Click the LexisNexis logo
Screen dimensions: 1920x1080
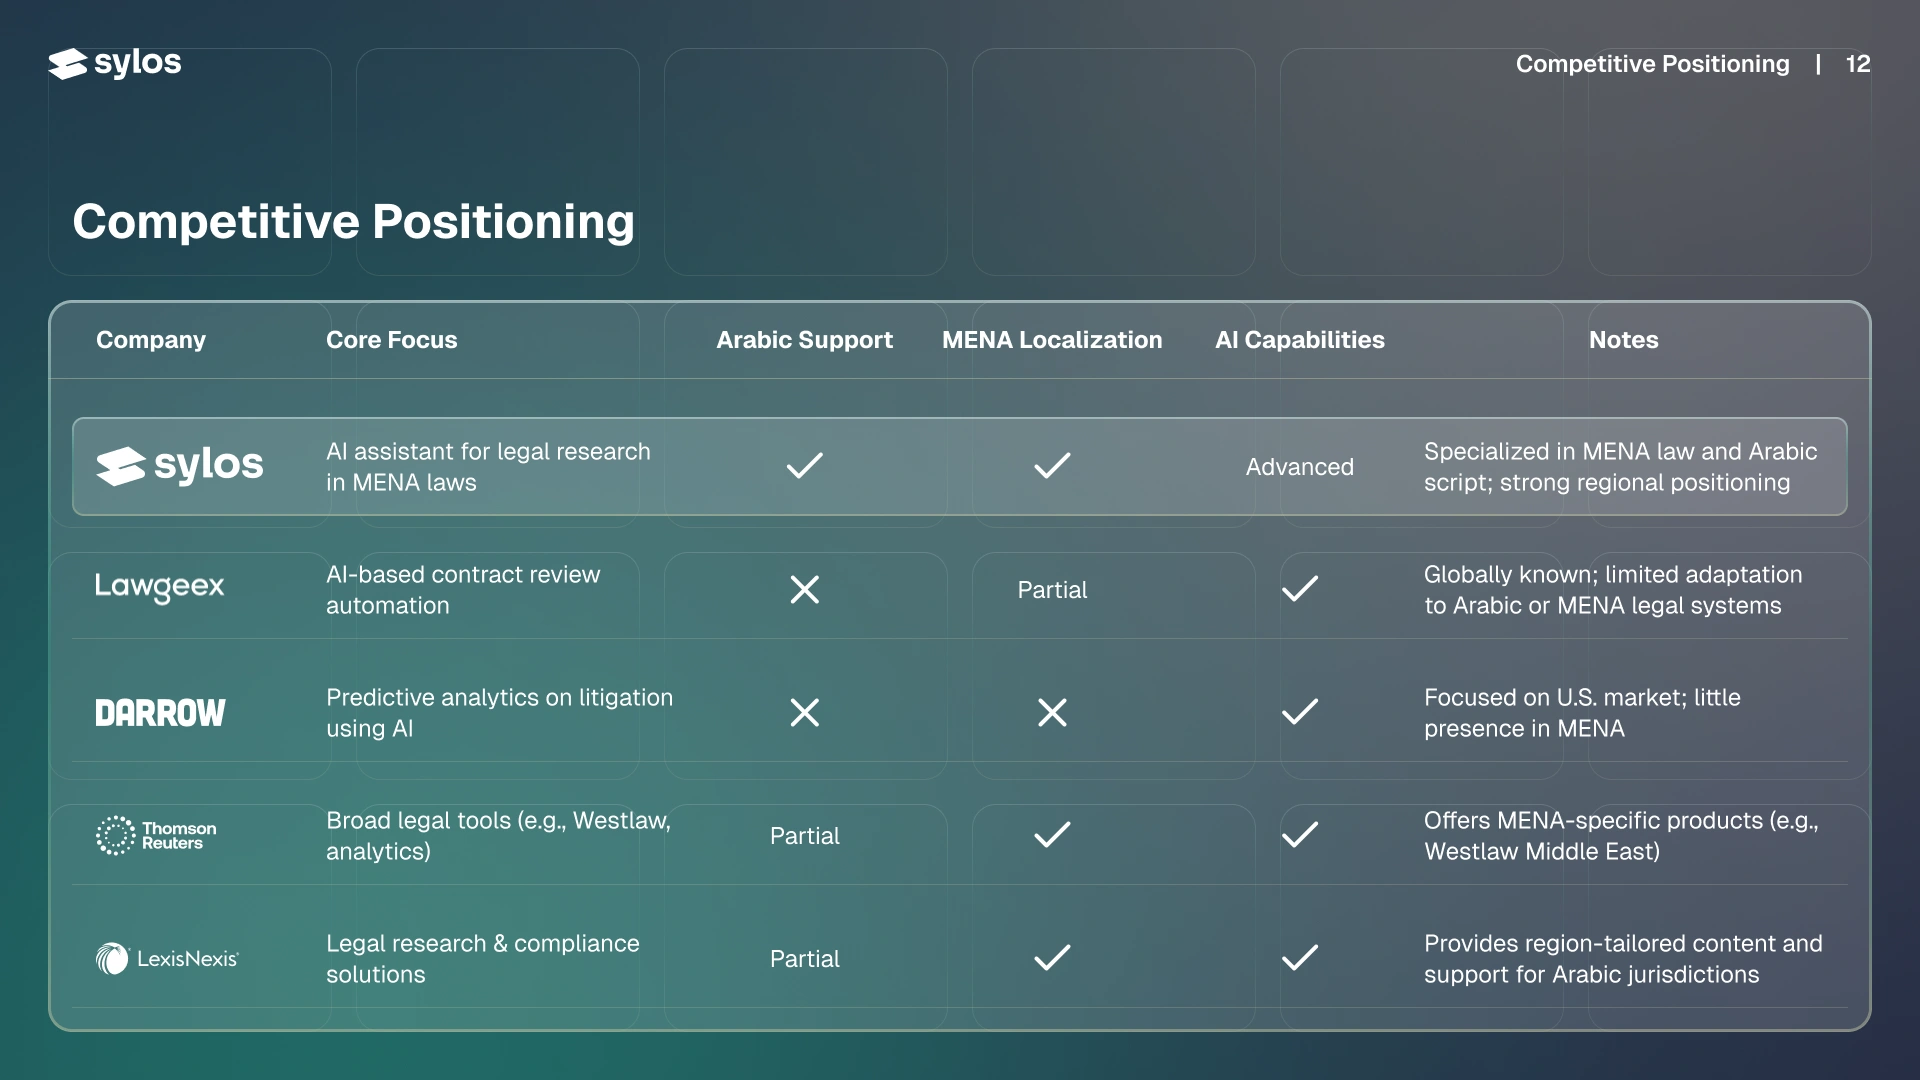(x=167, y=958)
